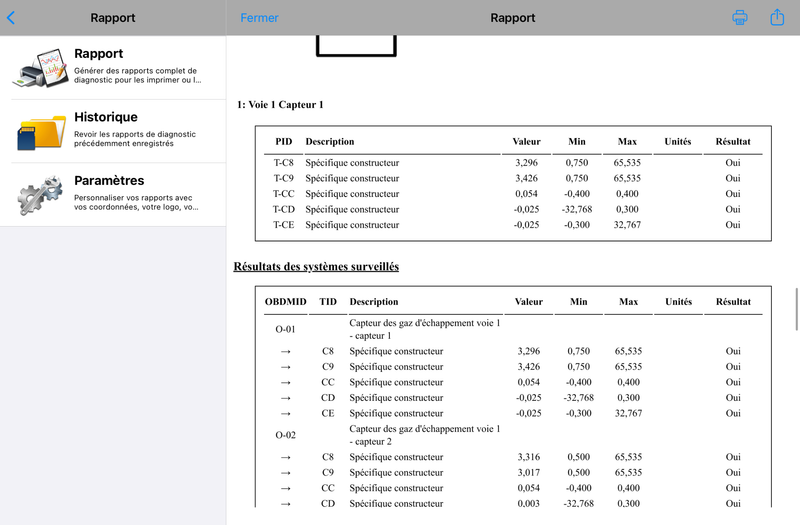
Task: Click the Résultats des systèmes surveillés heading
Action: [x=316, y=266]
